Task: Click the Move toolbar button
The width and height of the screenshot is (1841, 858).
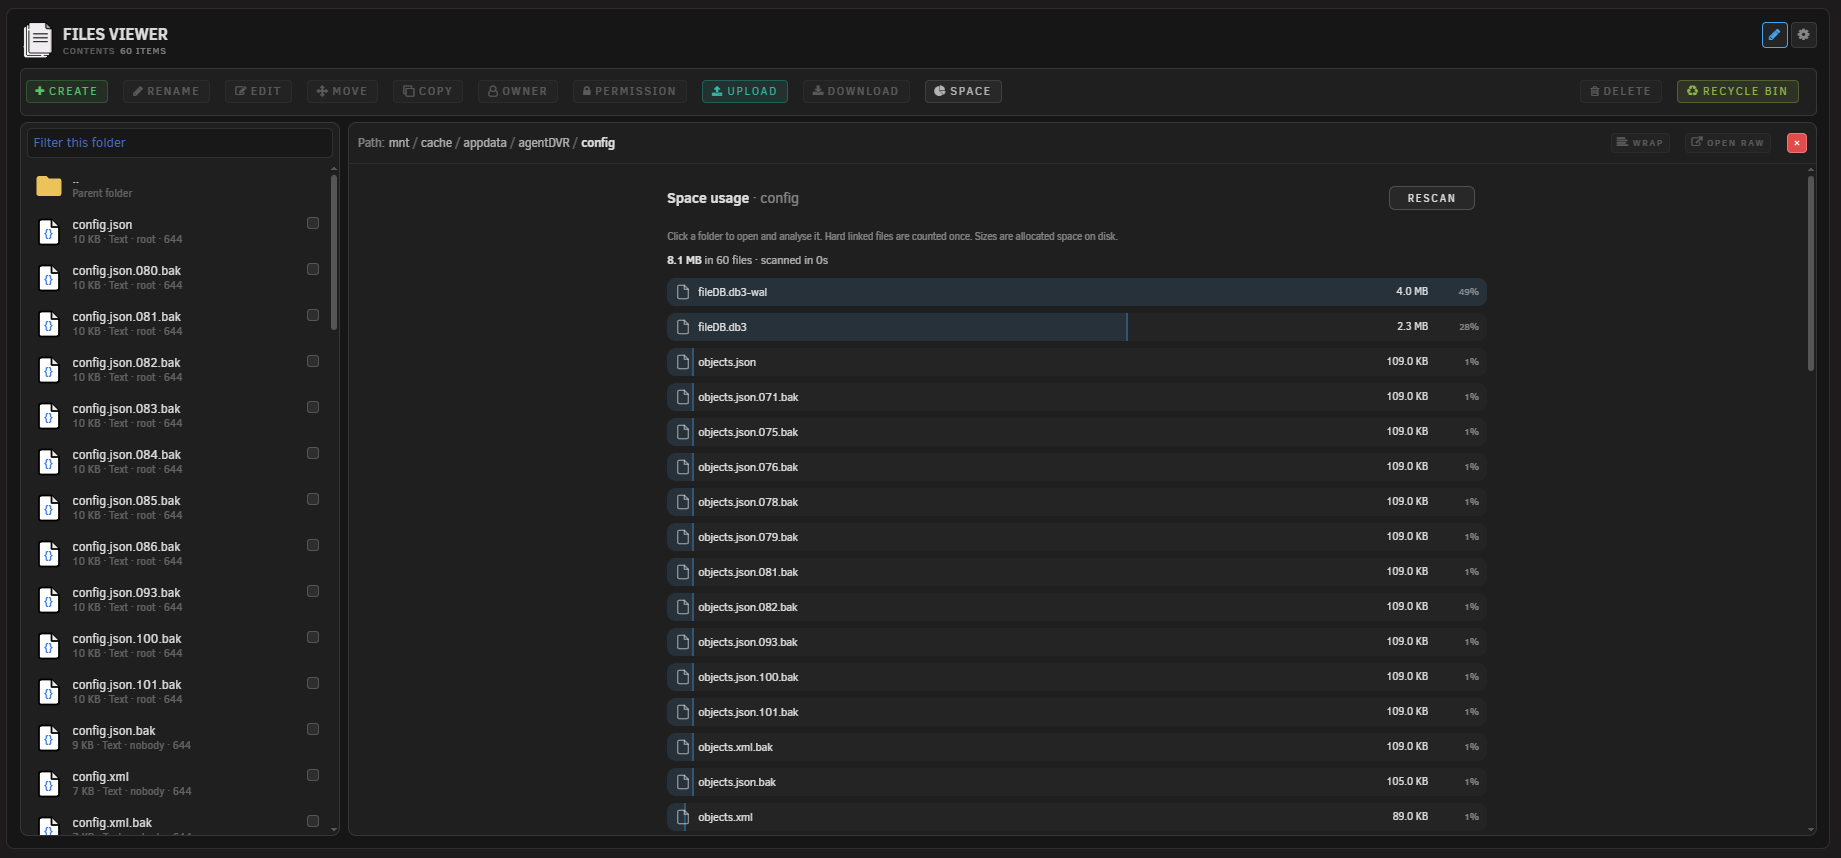Action: (342, 91)
